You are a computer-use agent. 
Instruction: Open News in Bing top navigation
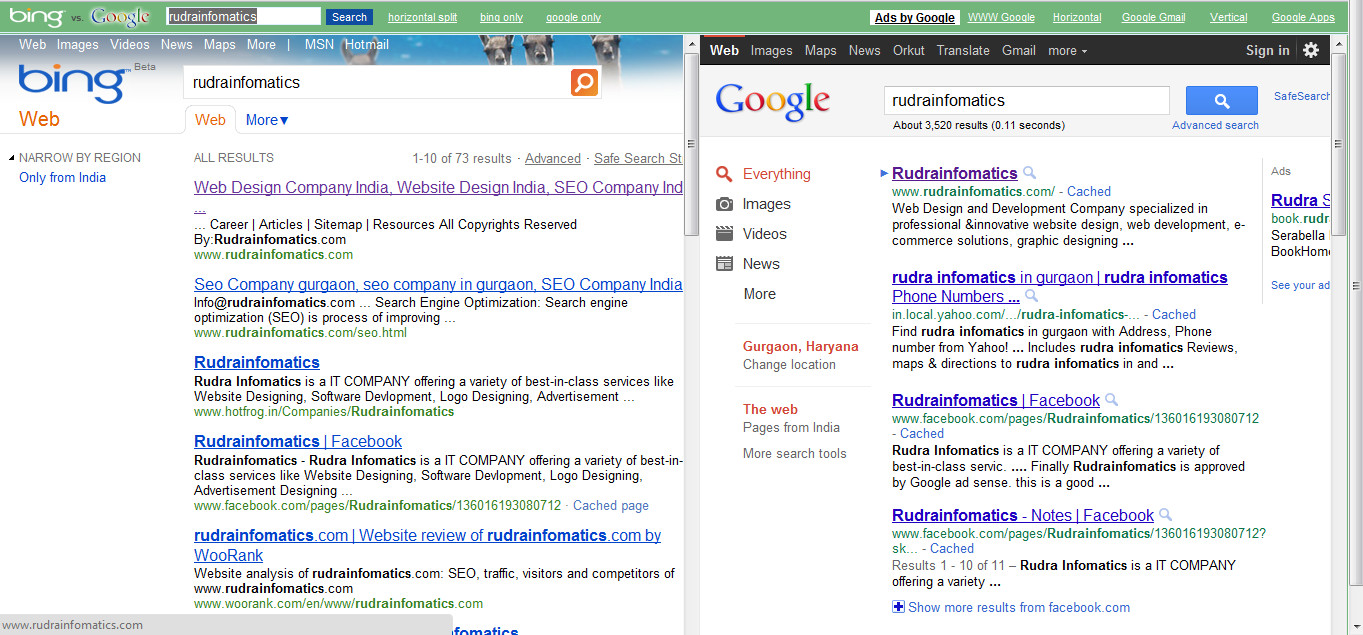[176, 44]
